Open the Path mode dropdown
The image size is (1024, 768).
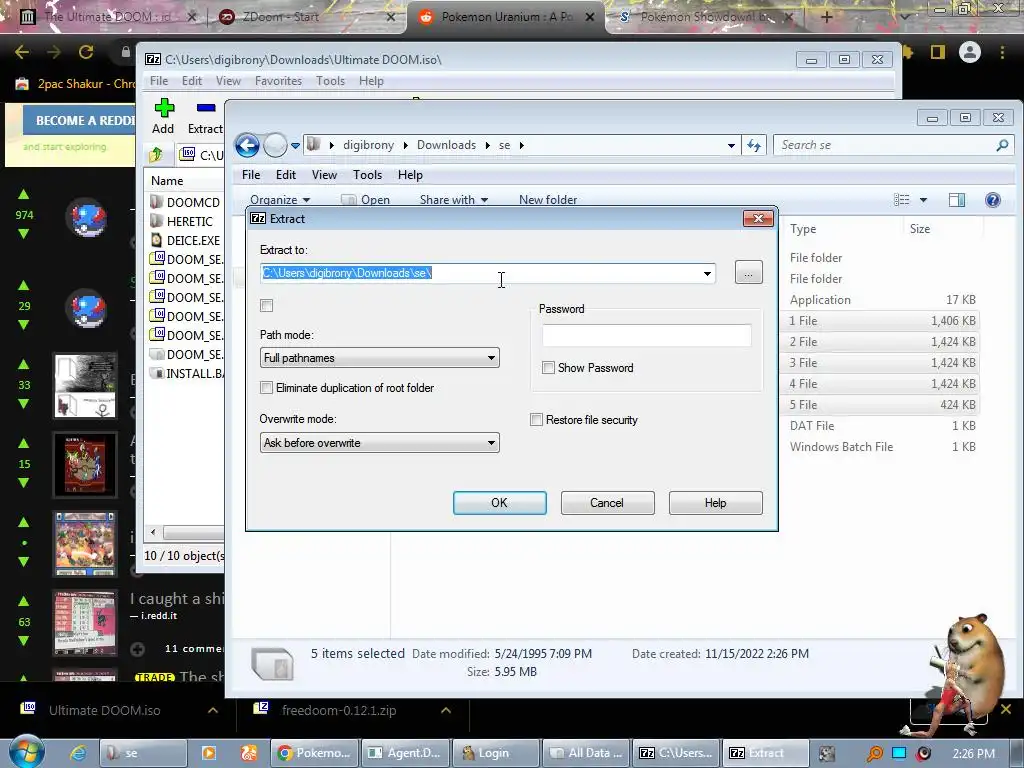point(490,358)
